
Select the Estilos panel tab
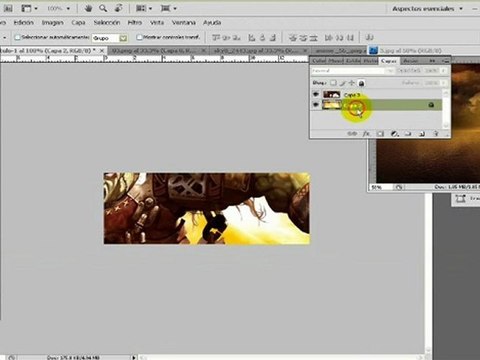[353, 61]
